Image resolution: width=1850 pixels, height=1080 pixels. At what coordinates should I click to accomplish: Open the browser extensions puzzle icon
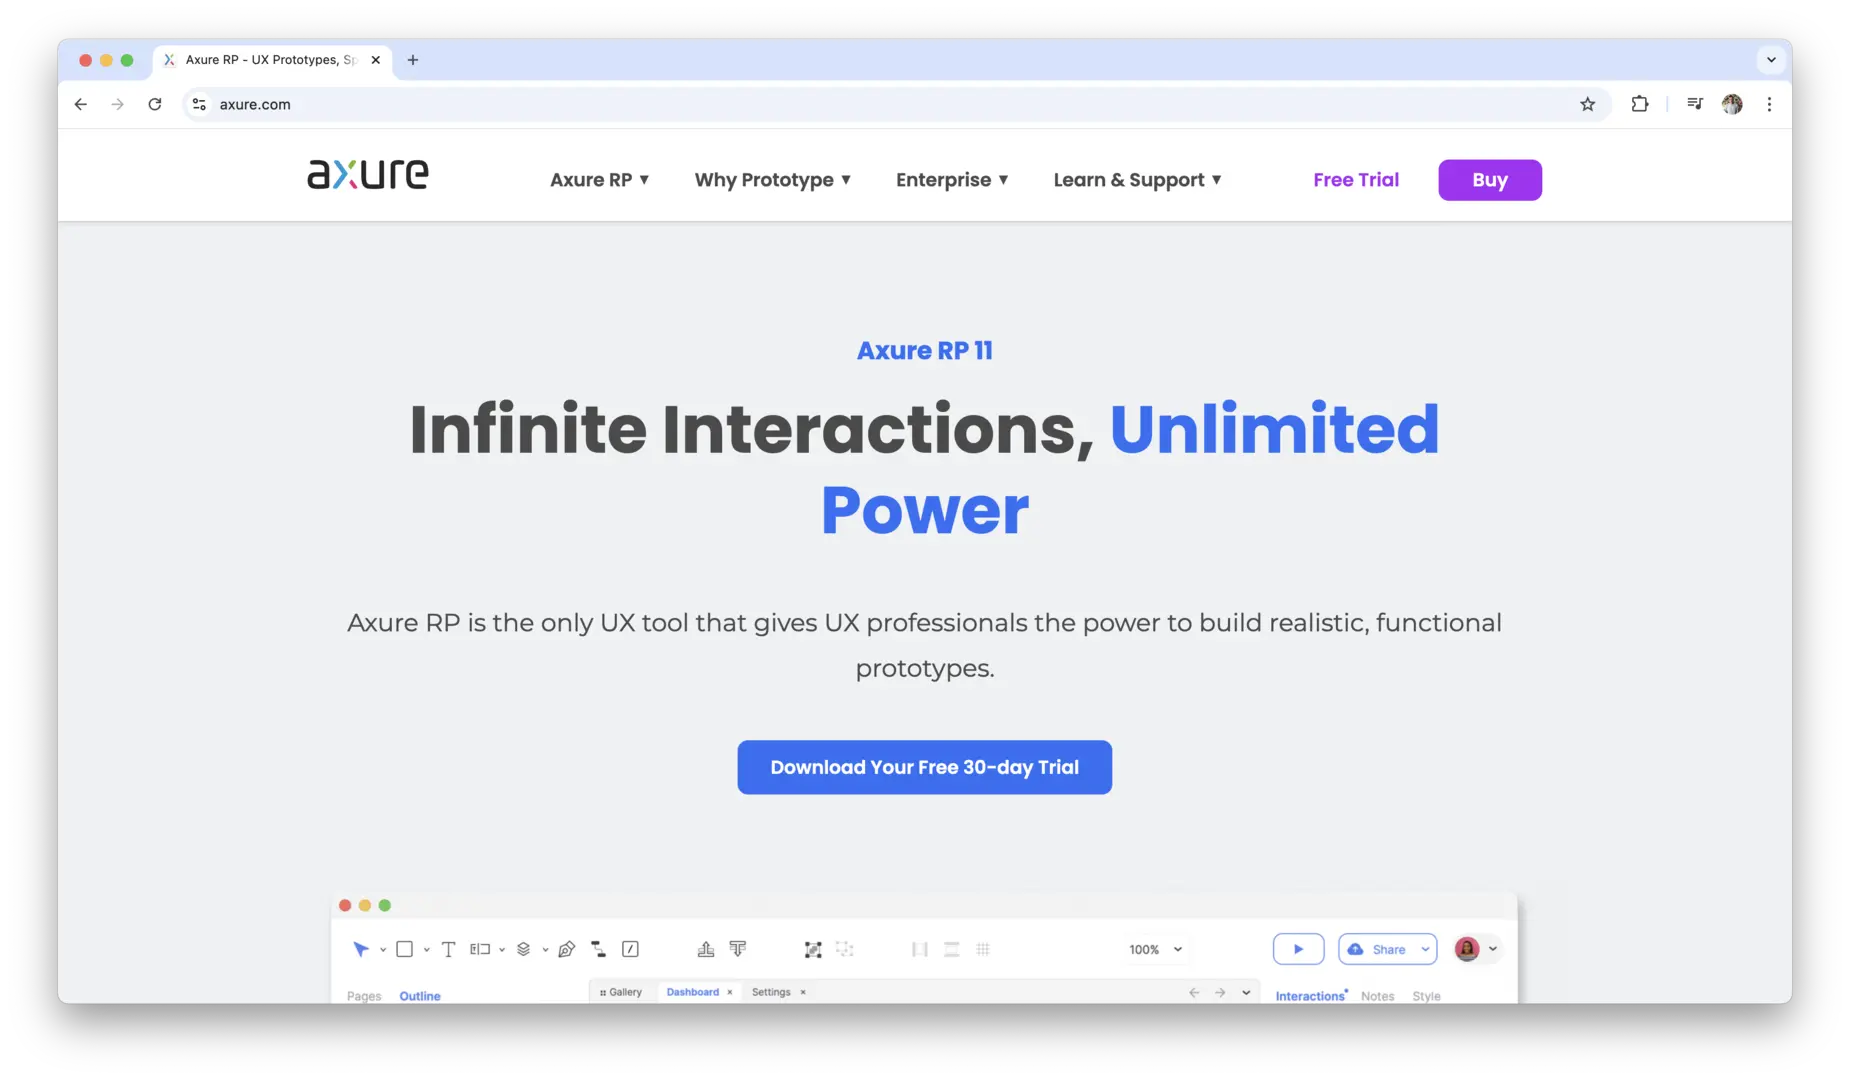point(1640,104)
